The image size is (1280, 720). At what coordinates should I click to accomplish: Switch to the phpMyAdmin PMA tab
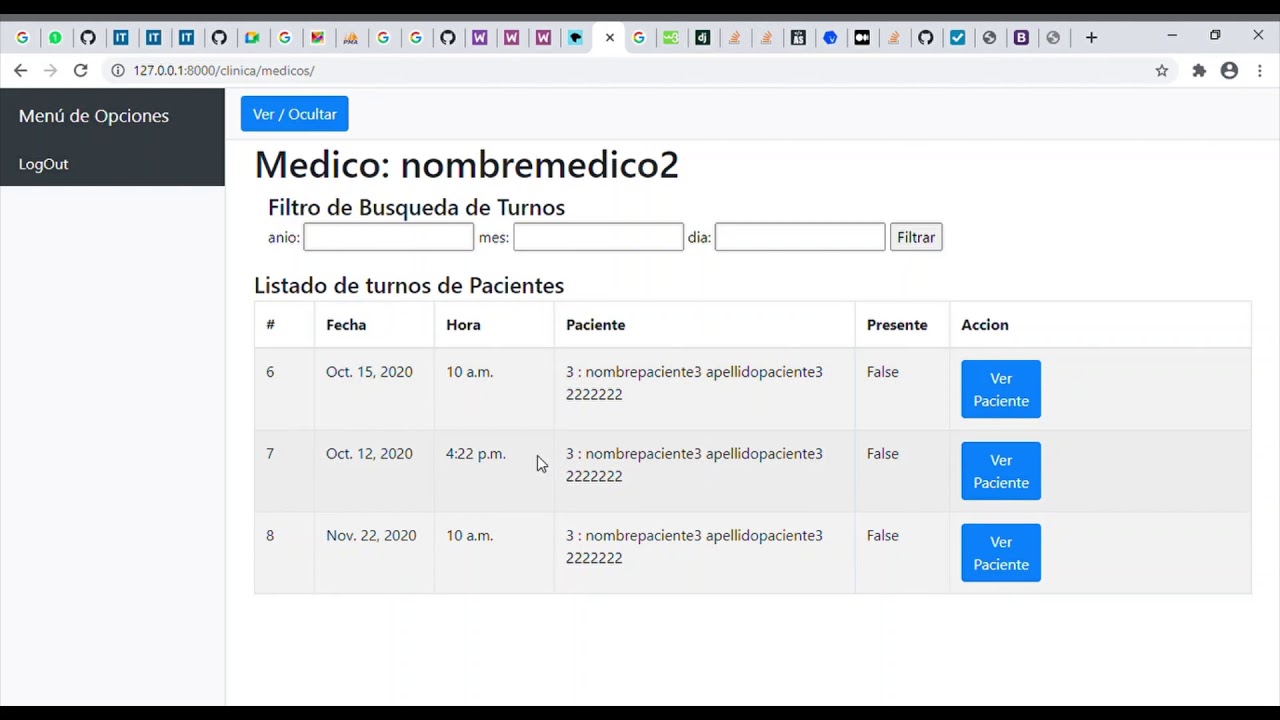[x=350, y=38]
